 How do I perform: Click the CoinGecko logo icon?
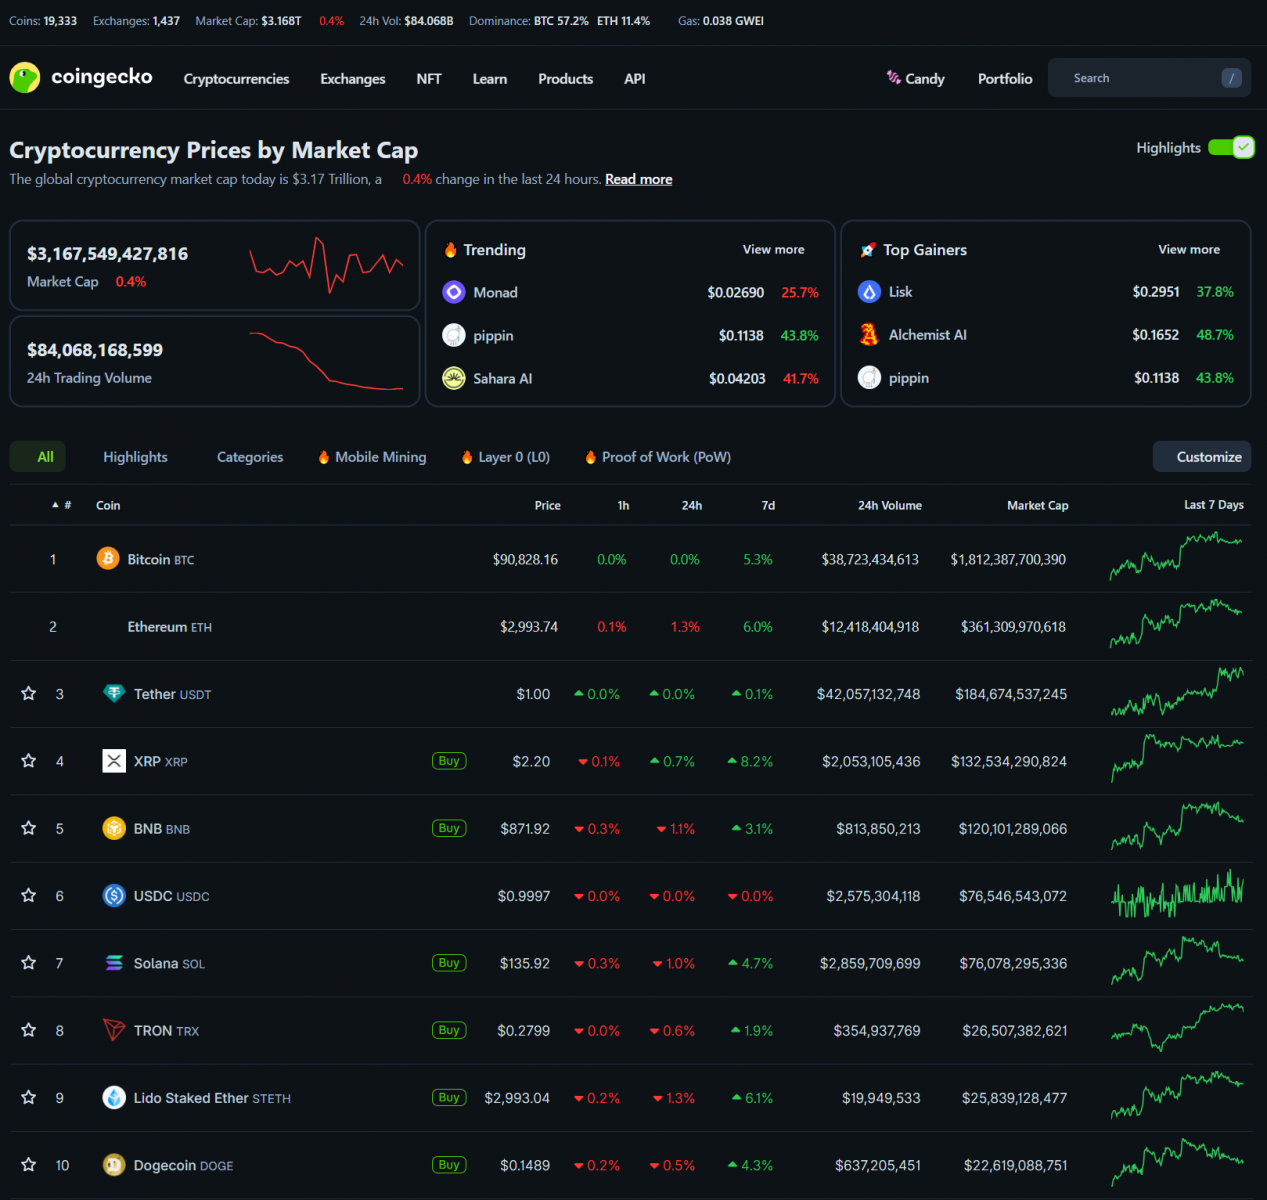pos(25,78)
